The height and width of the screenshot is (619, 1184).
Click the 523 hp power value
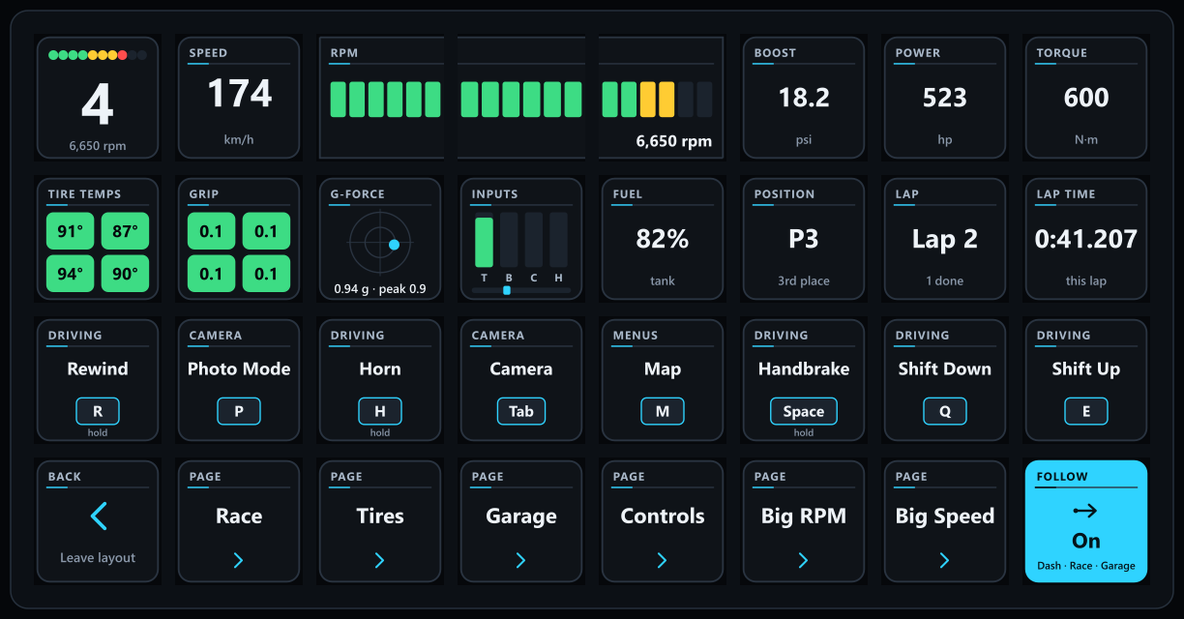point(945,97)
